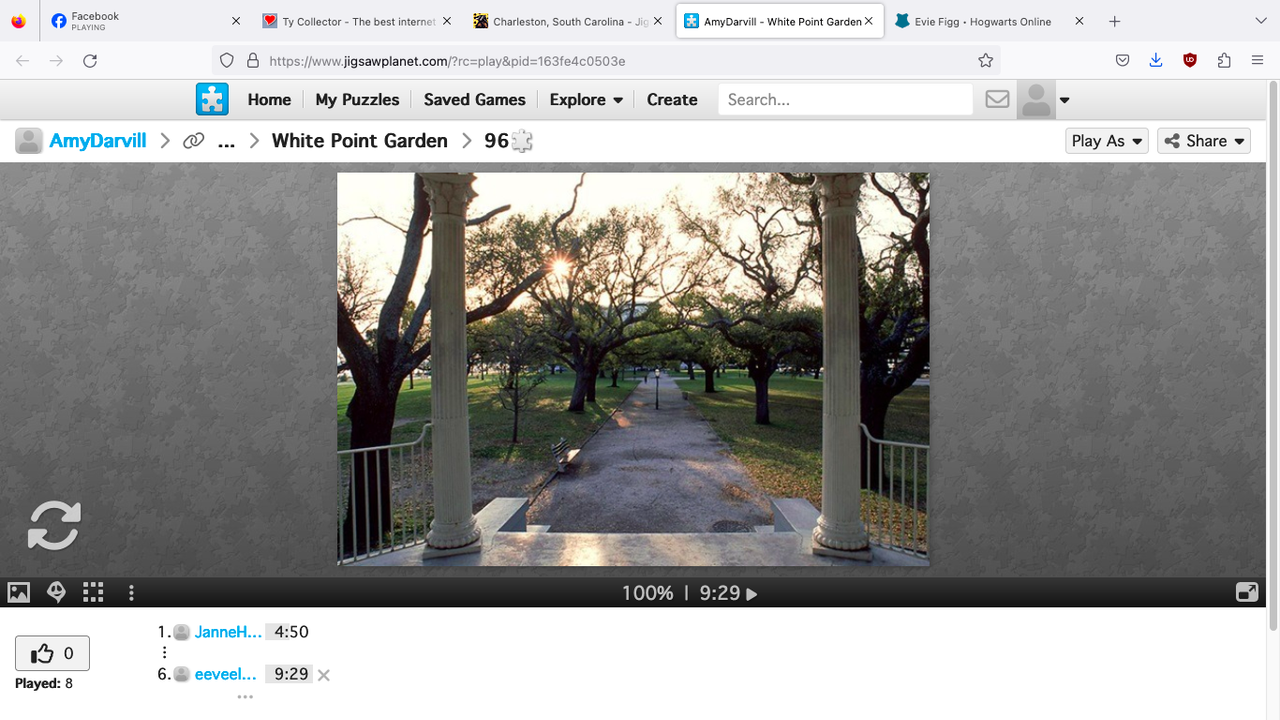Switch to the My Puzzles section
The image size is (1280, 720).
(x=357, y=99)
